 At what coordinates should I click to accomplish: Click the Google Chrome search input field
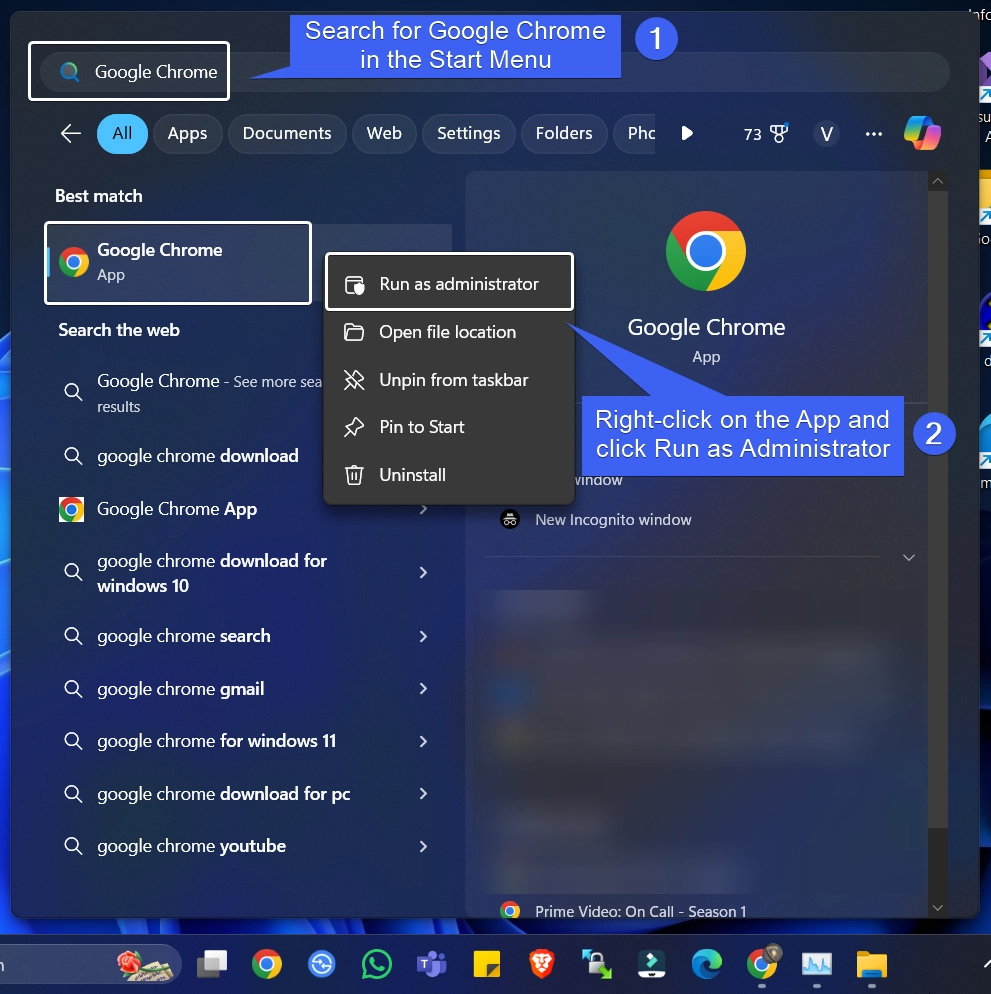pyautogui.click(x=495, y=72)
